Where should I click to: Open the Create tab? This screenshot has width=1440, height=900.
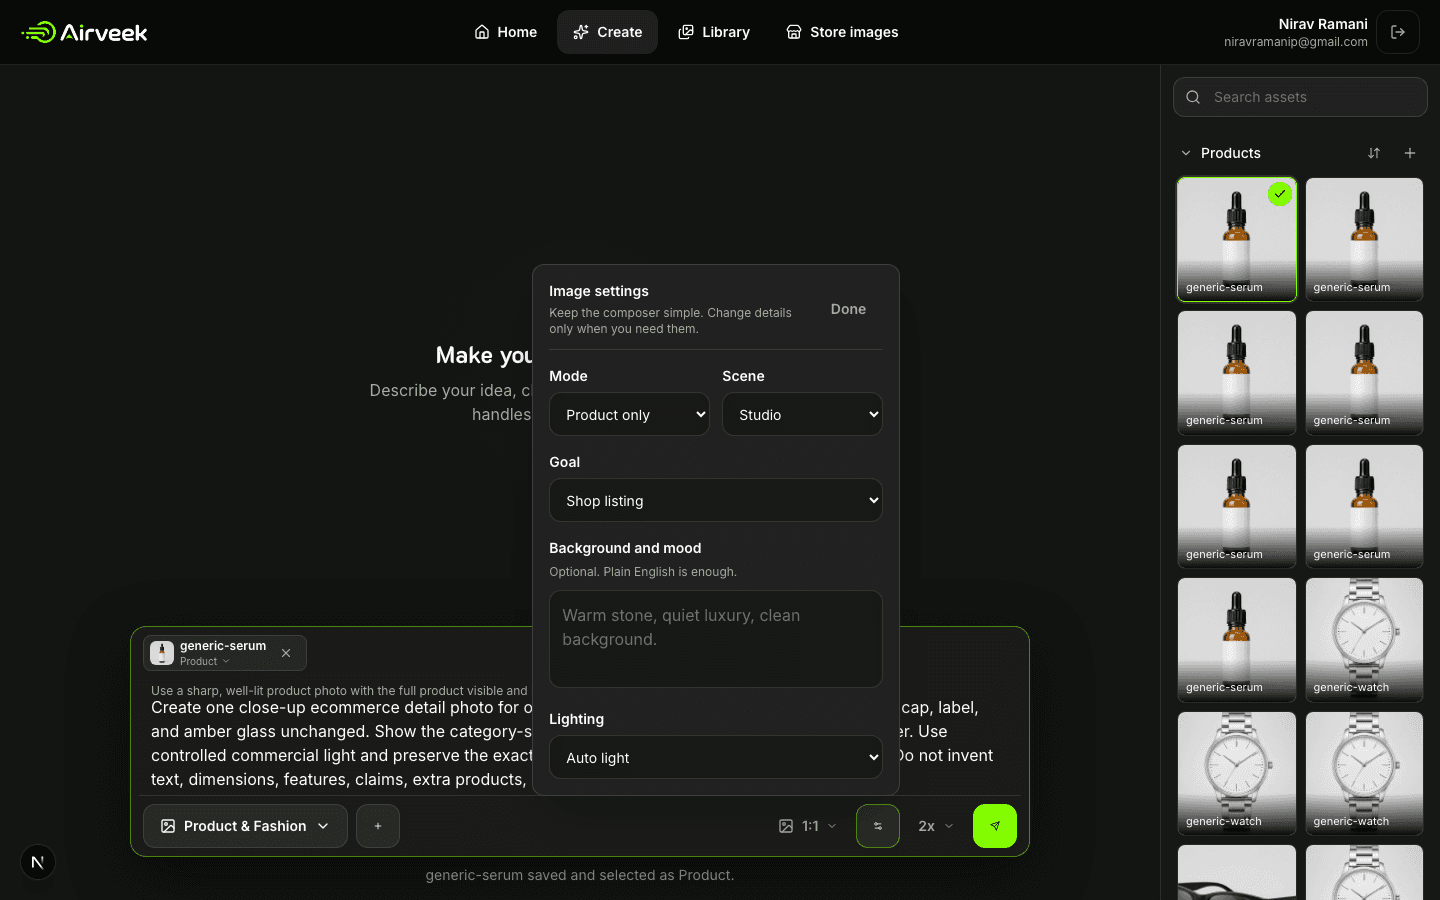tap(607, 32)
